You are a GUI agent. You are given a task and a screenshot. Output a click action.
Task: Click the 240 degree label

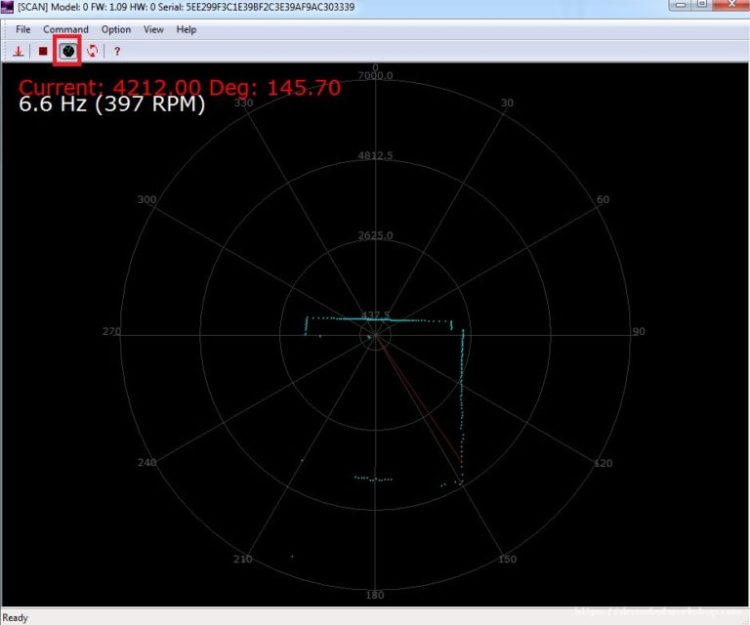click(x=147, y=463)
